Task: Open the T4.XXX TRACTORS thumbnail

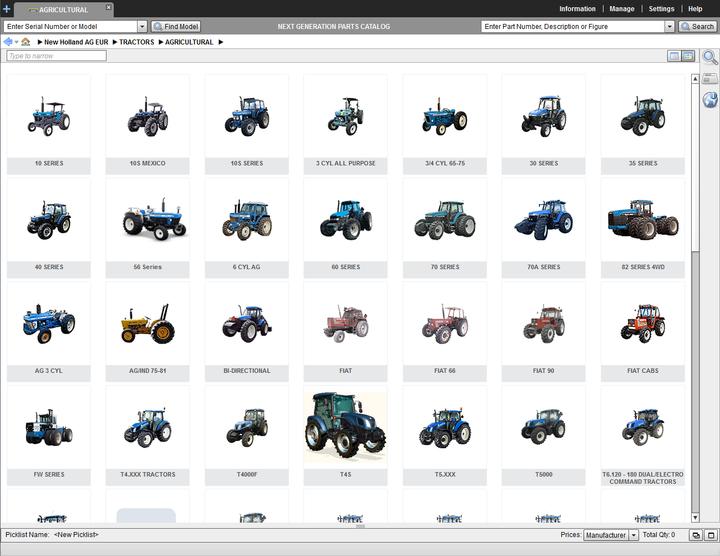Action: tap(147, 436)
